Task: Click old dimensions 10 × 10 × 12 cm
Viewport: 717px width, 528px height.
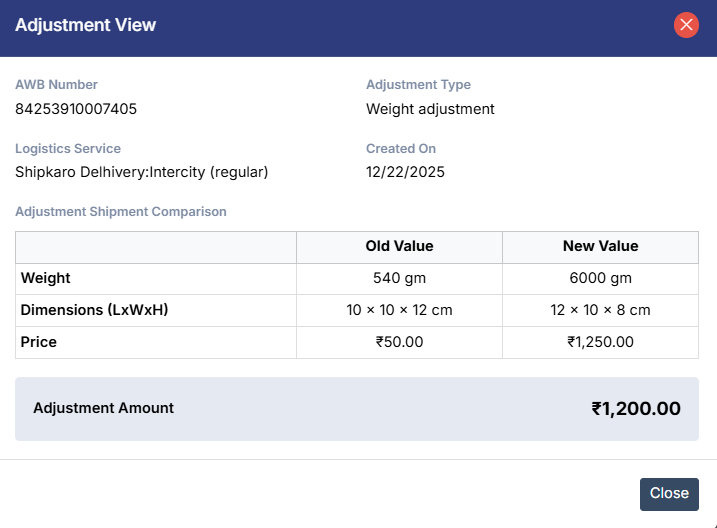Action: coord(399,310)
